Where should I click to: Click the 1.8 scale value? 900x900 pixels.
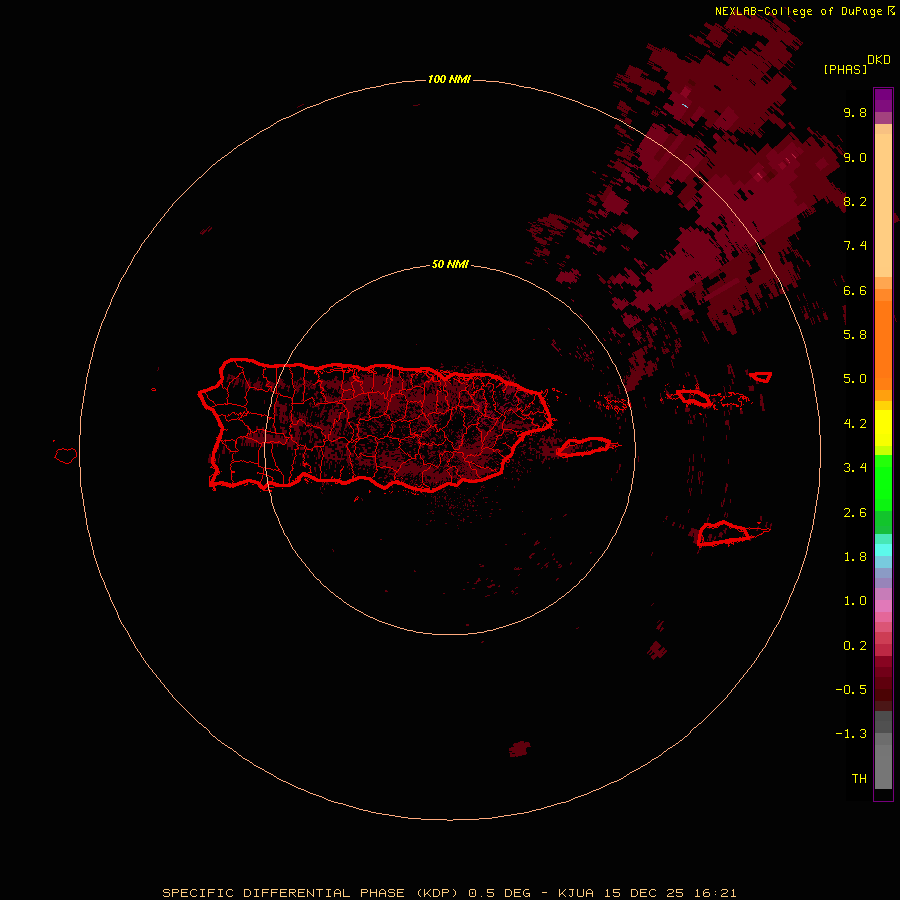pyautogui.click(x=855, y=557)
